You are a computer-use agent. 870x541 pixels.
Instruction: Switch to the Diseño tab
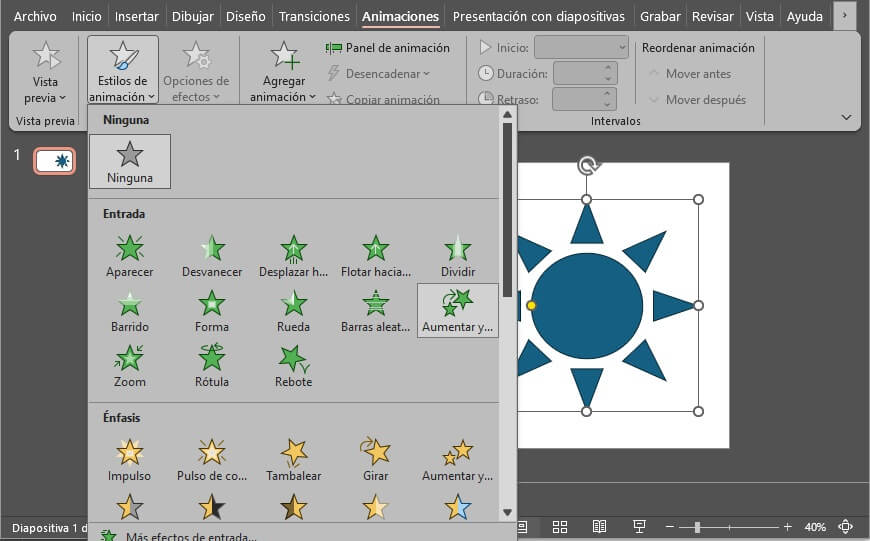point(245,17)
